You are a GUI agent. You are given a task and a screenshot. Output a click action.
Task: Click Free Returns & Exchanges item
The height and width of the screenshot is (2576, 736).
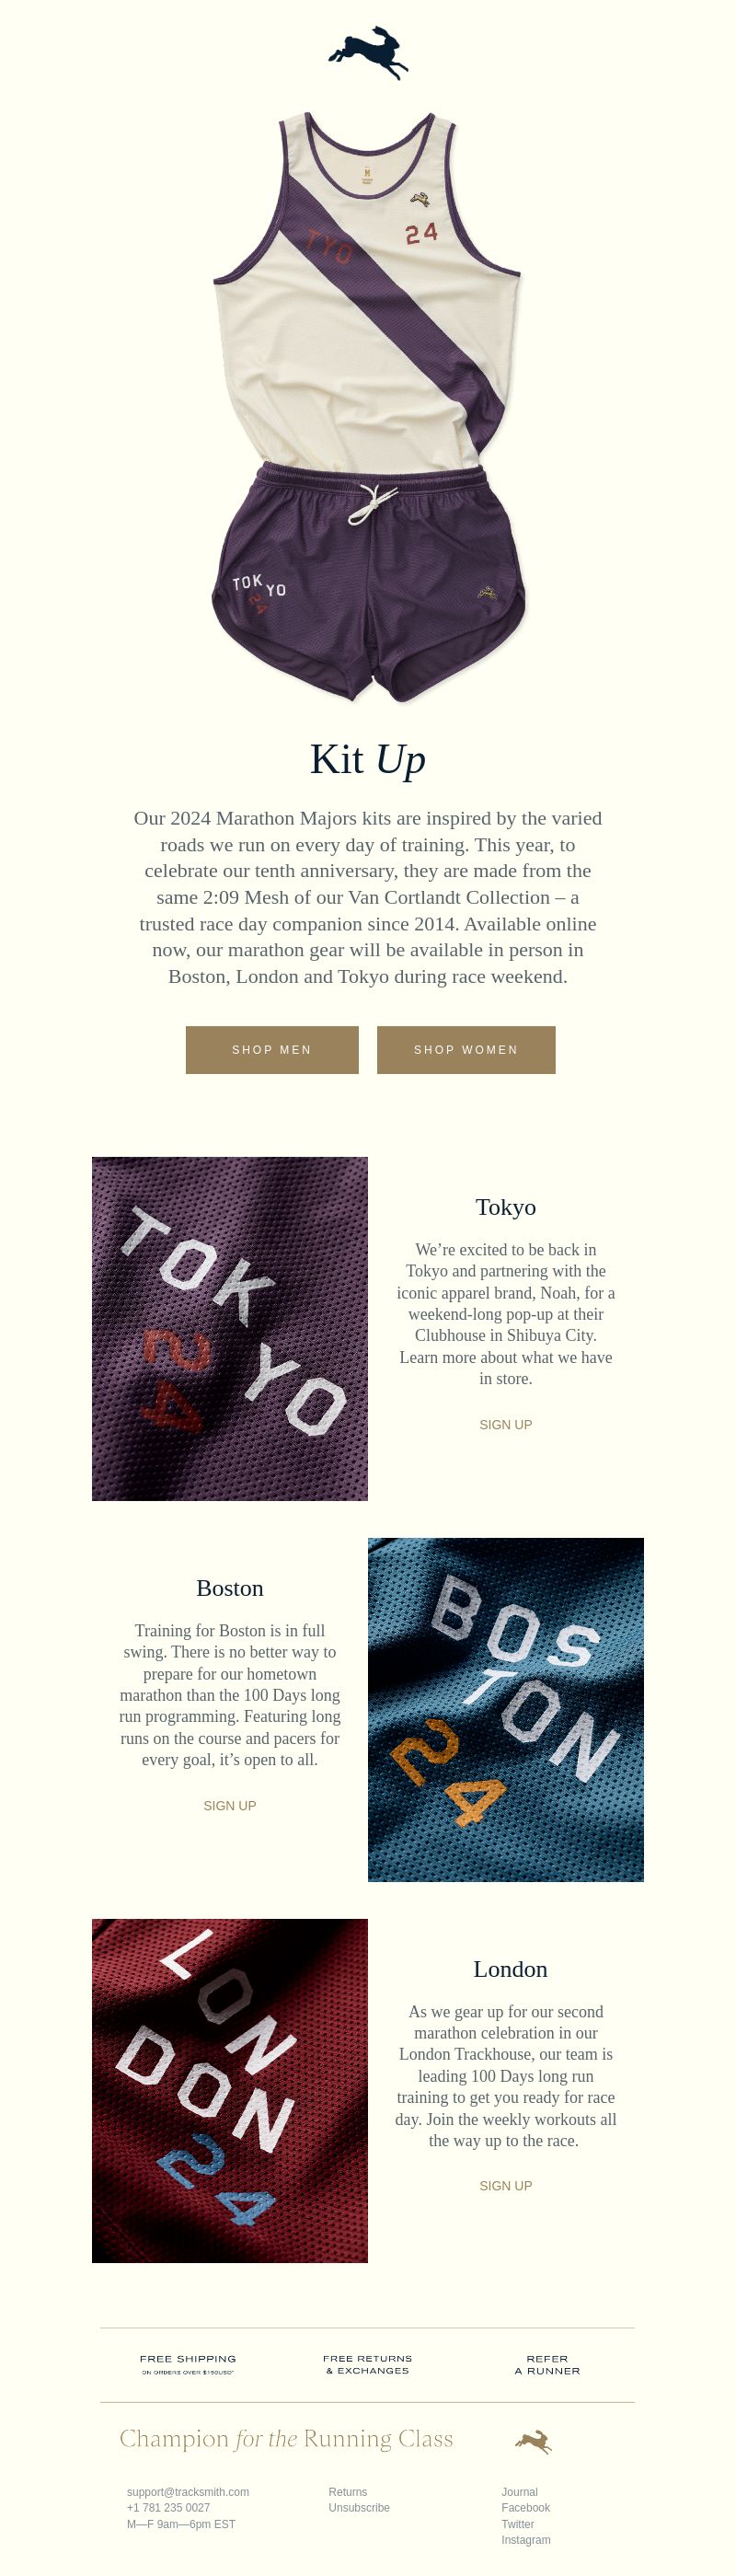pyautogui.click(x=368, y=2364)
